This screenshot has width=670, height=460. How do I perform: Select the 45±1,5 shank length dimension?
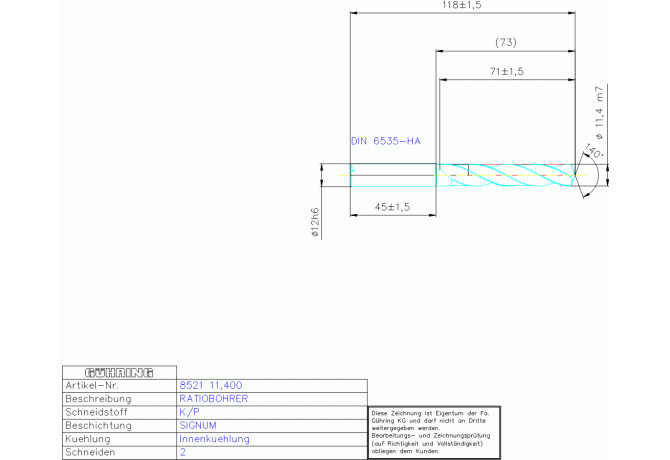[x=393, y=206]
